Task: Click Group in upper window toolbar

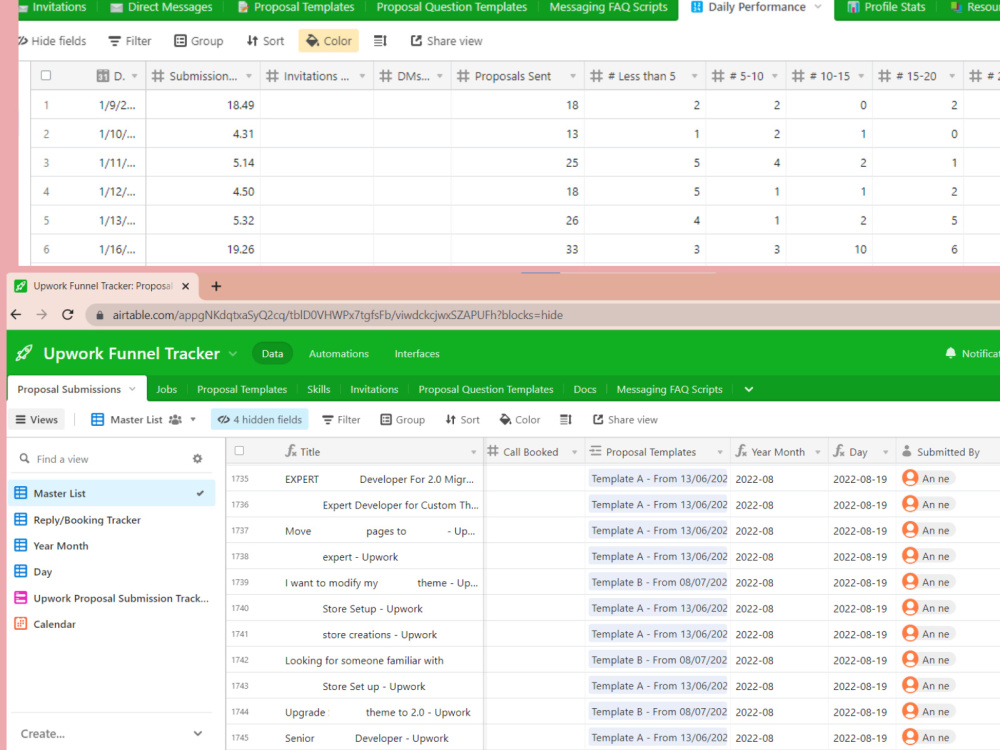Action: click(198, 41)
